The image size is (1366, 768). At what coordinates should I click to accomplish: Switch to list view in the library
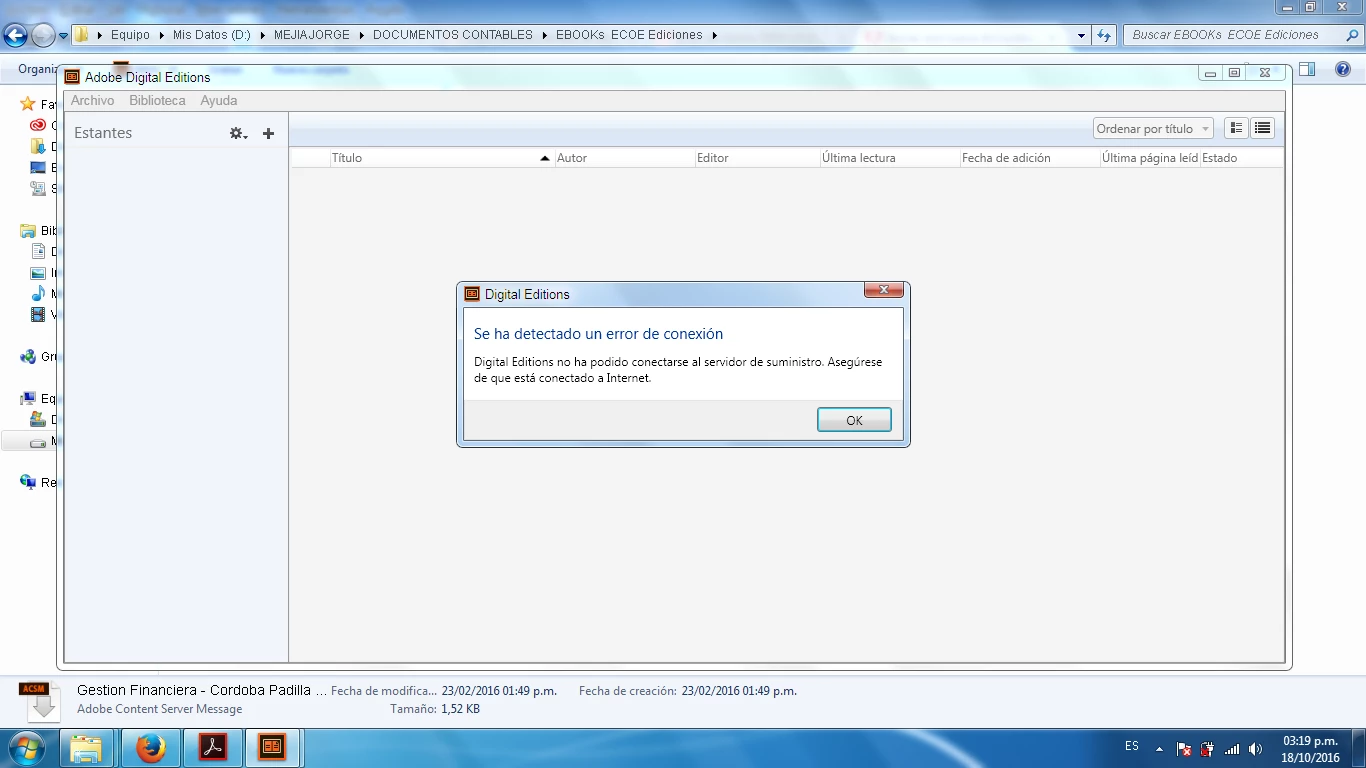(x=1262, y=128)
